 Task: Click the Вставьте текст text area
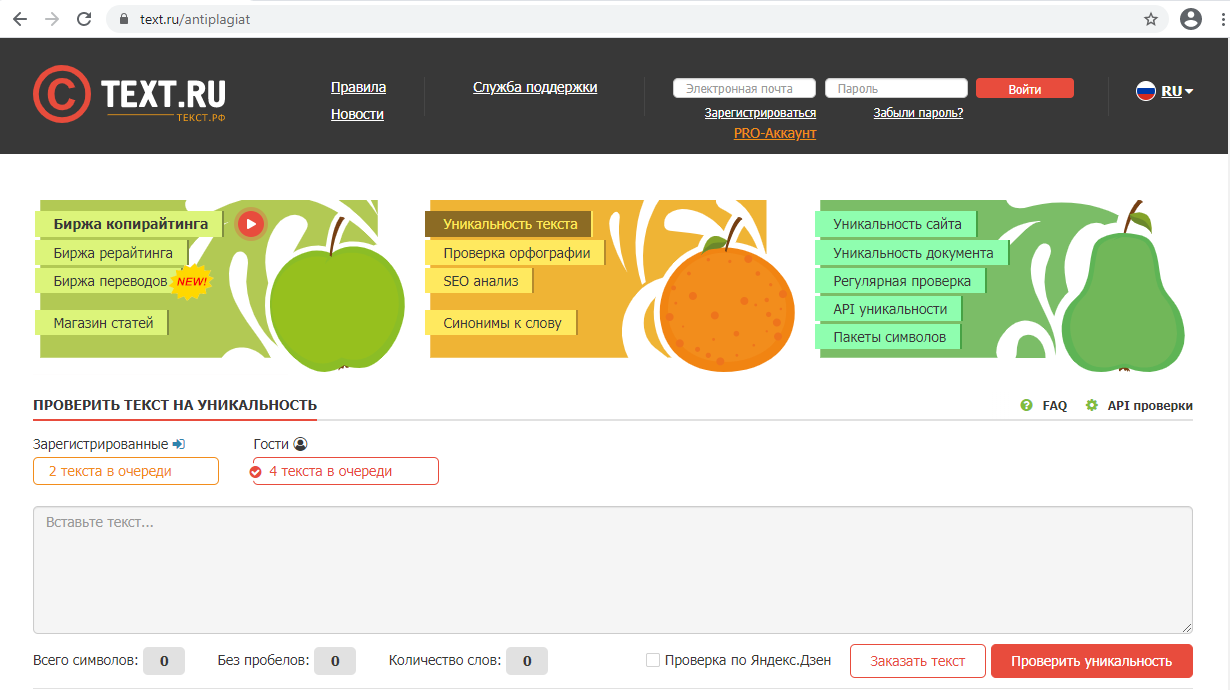[x=612, y=570]
